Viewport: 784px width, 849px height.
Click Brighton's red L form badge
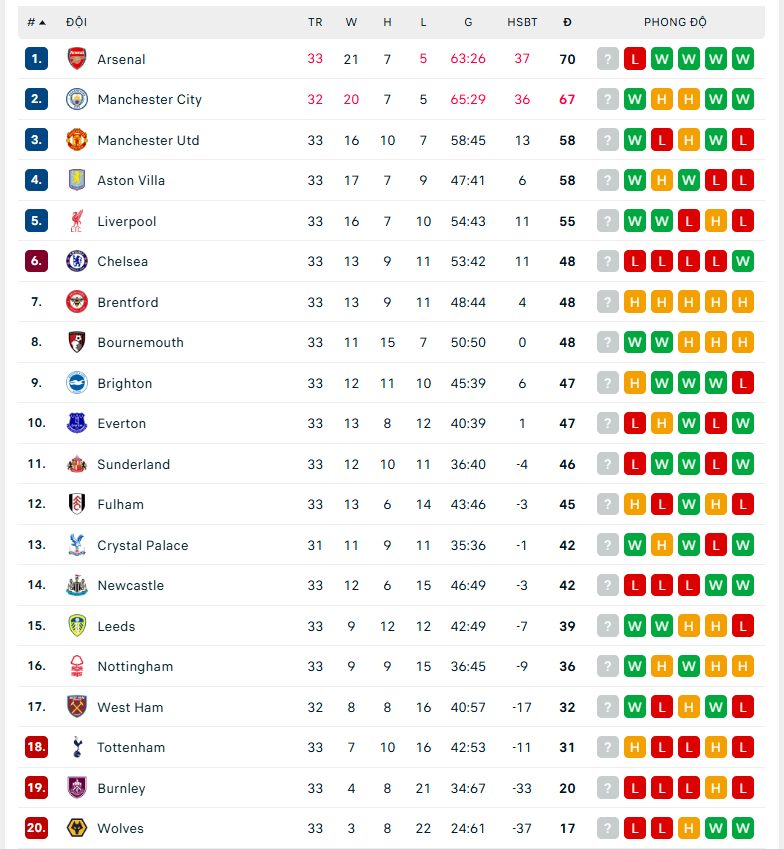(x=743, y=383)
